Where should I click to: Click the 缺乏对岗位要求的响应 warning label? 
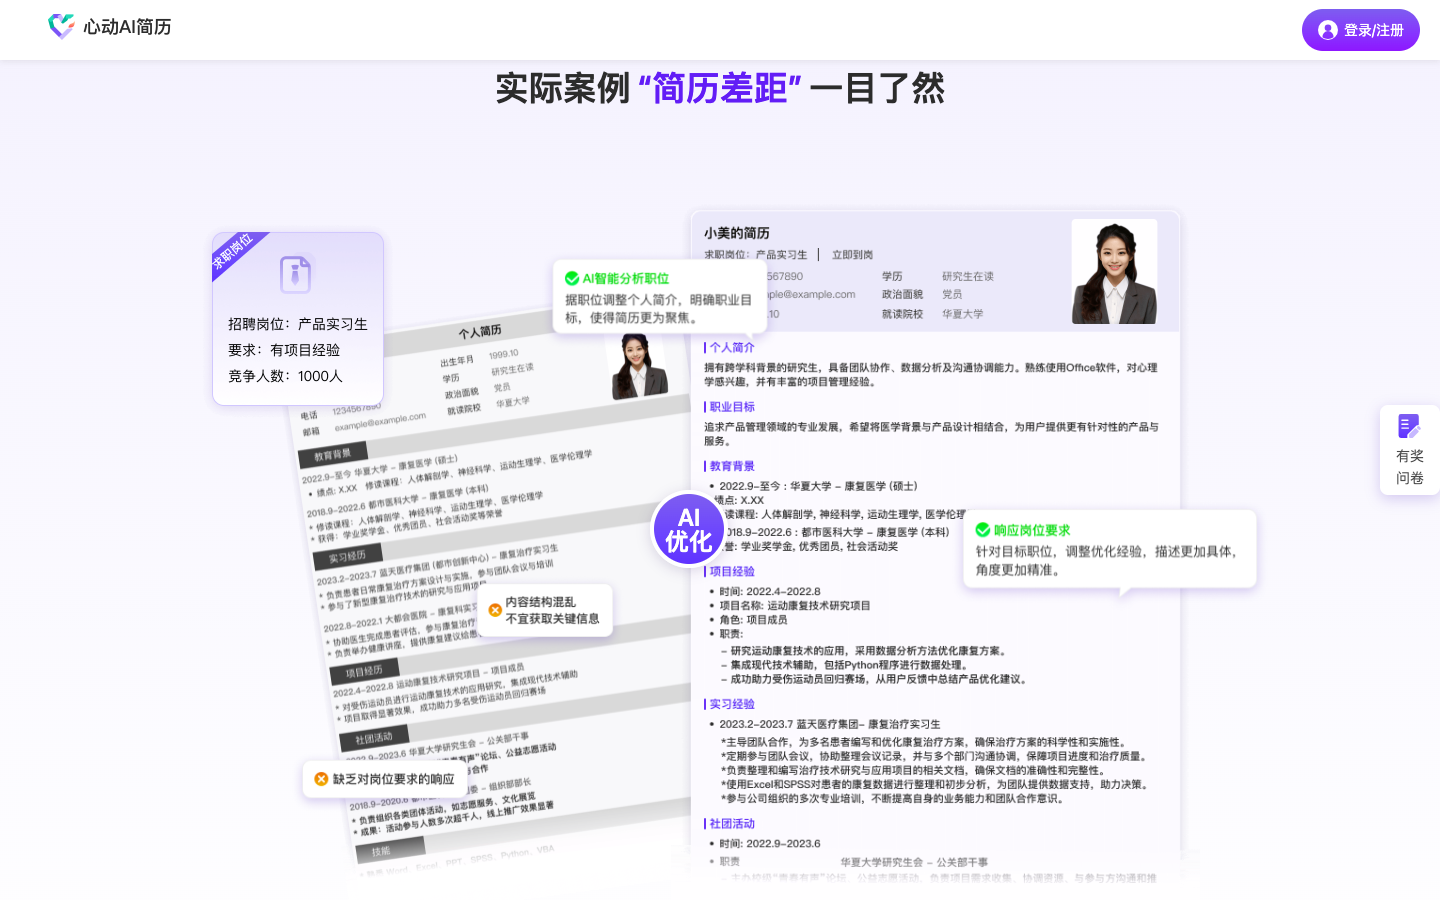tap(393, 779)
